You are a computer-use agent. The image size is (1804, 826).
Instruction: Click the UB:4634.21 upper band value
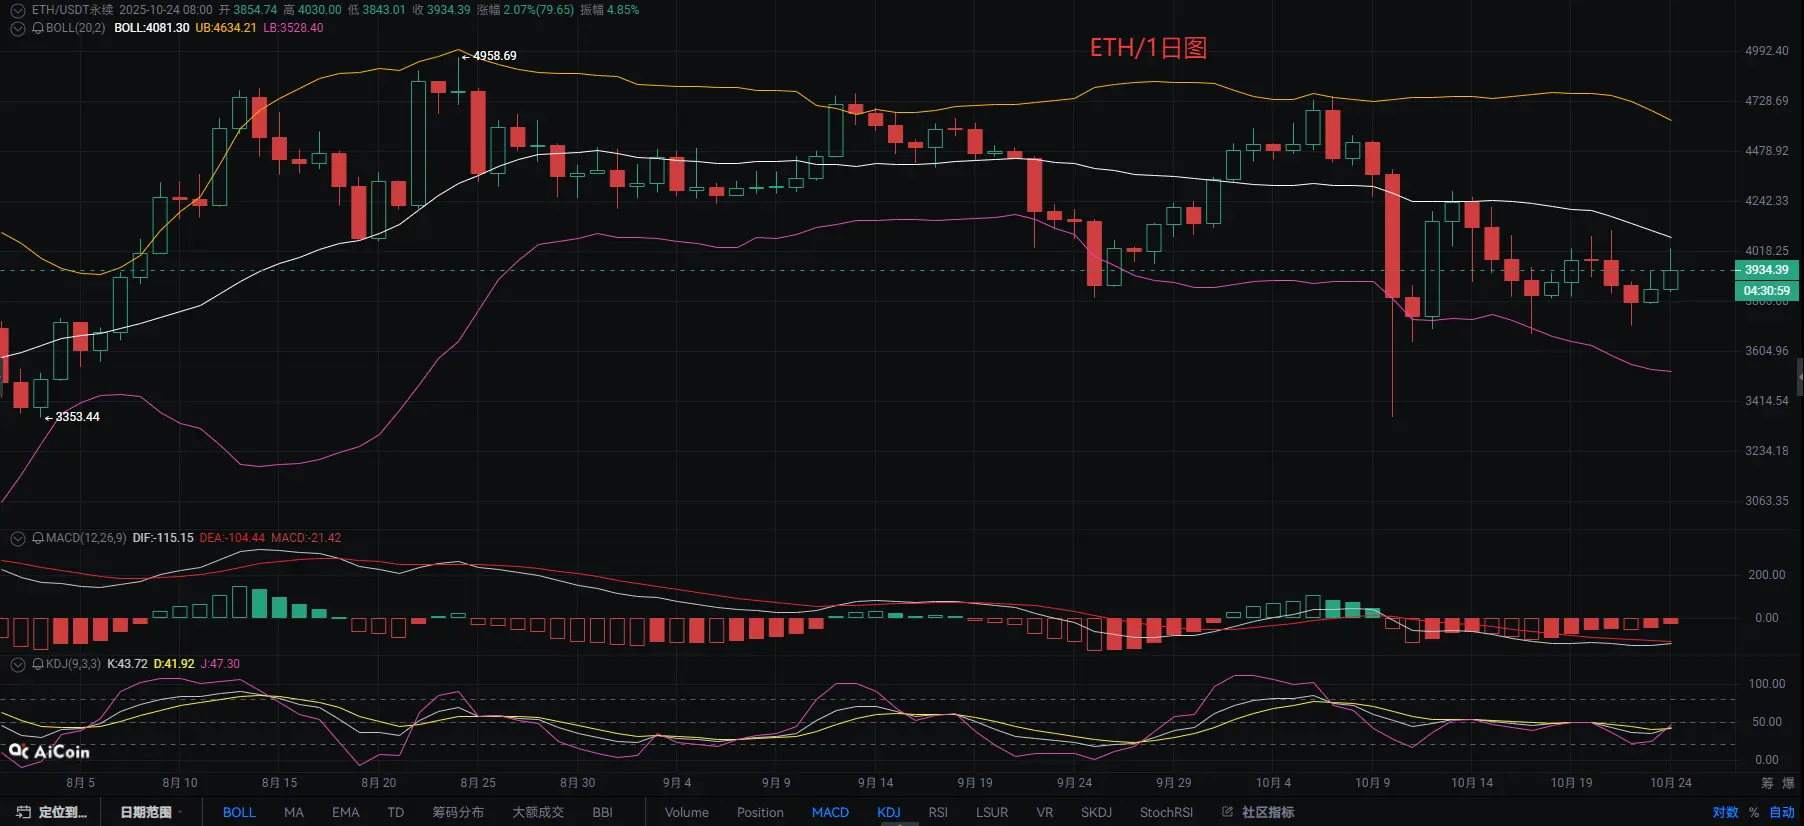tap(226, 28)
